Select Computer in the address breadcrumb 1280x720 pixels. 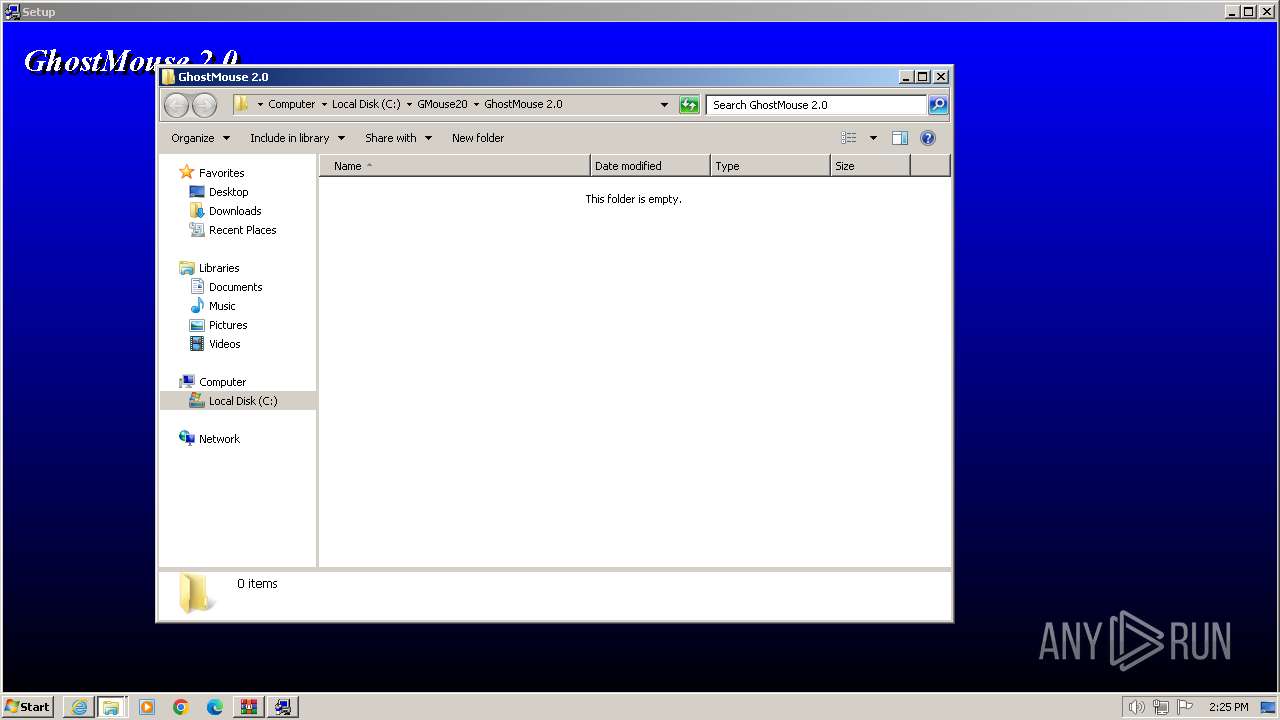coord(291,104)
